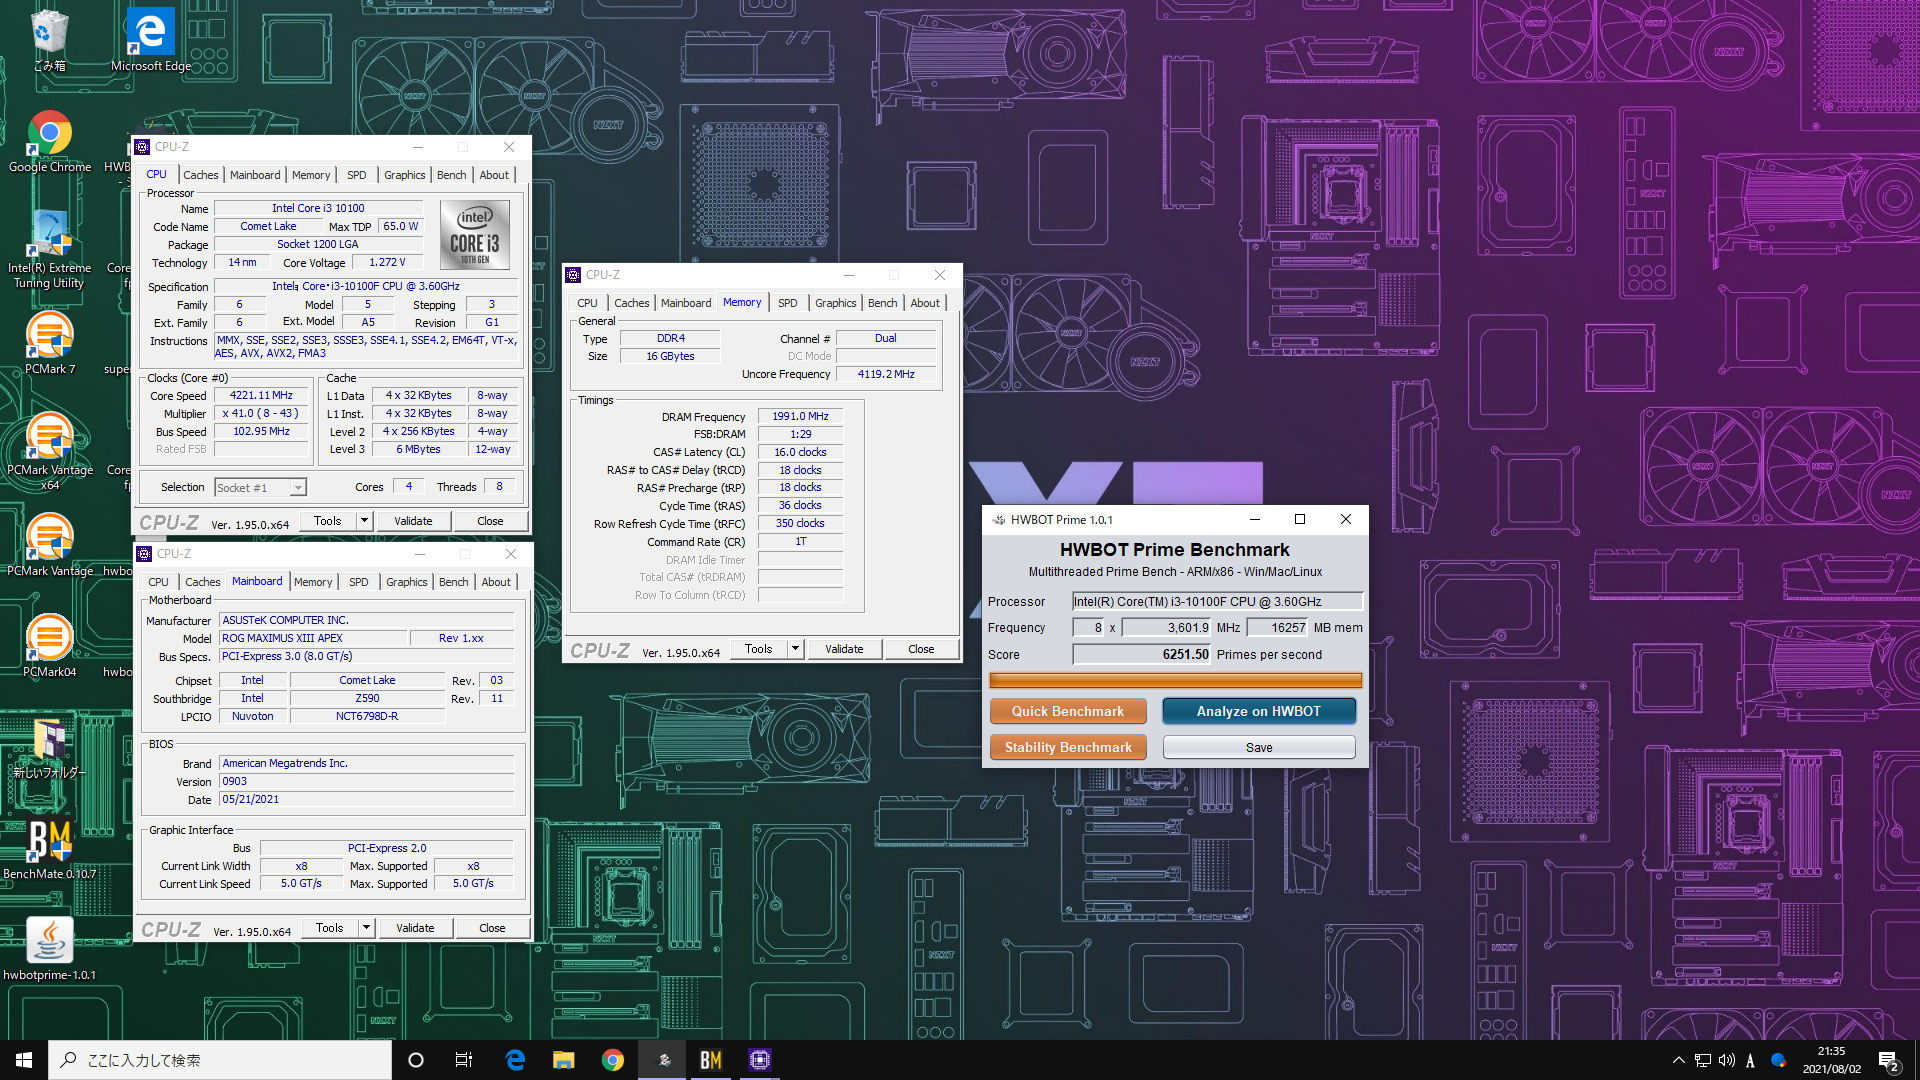Open Intel Extreme Tuning Utility shortcut
The image size is (1920, 1080).
pos(49,250)
